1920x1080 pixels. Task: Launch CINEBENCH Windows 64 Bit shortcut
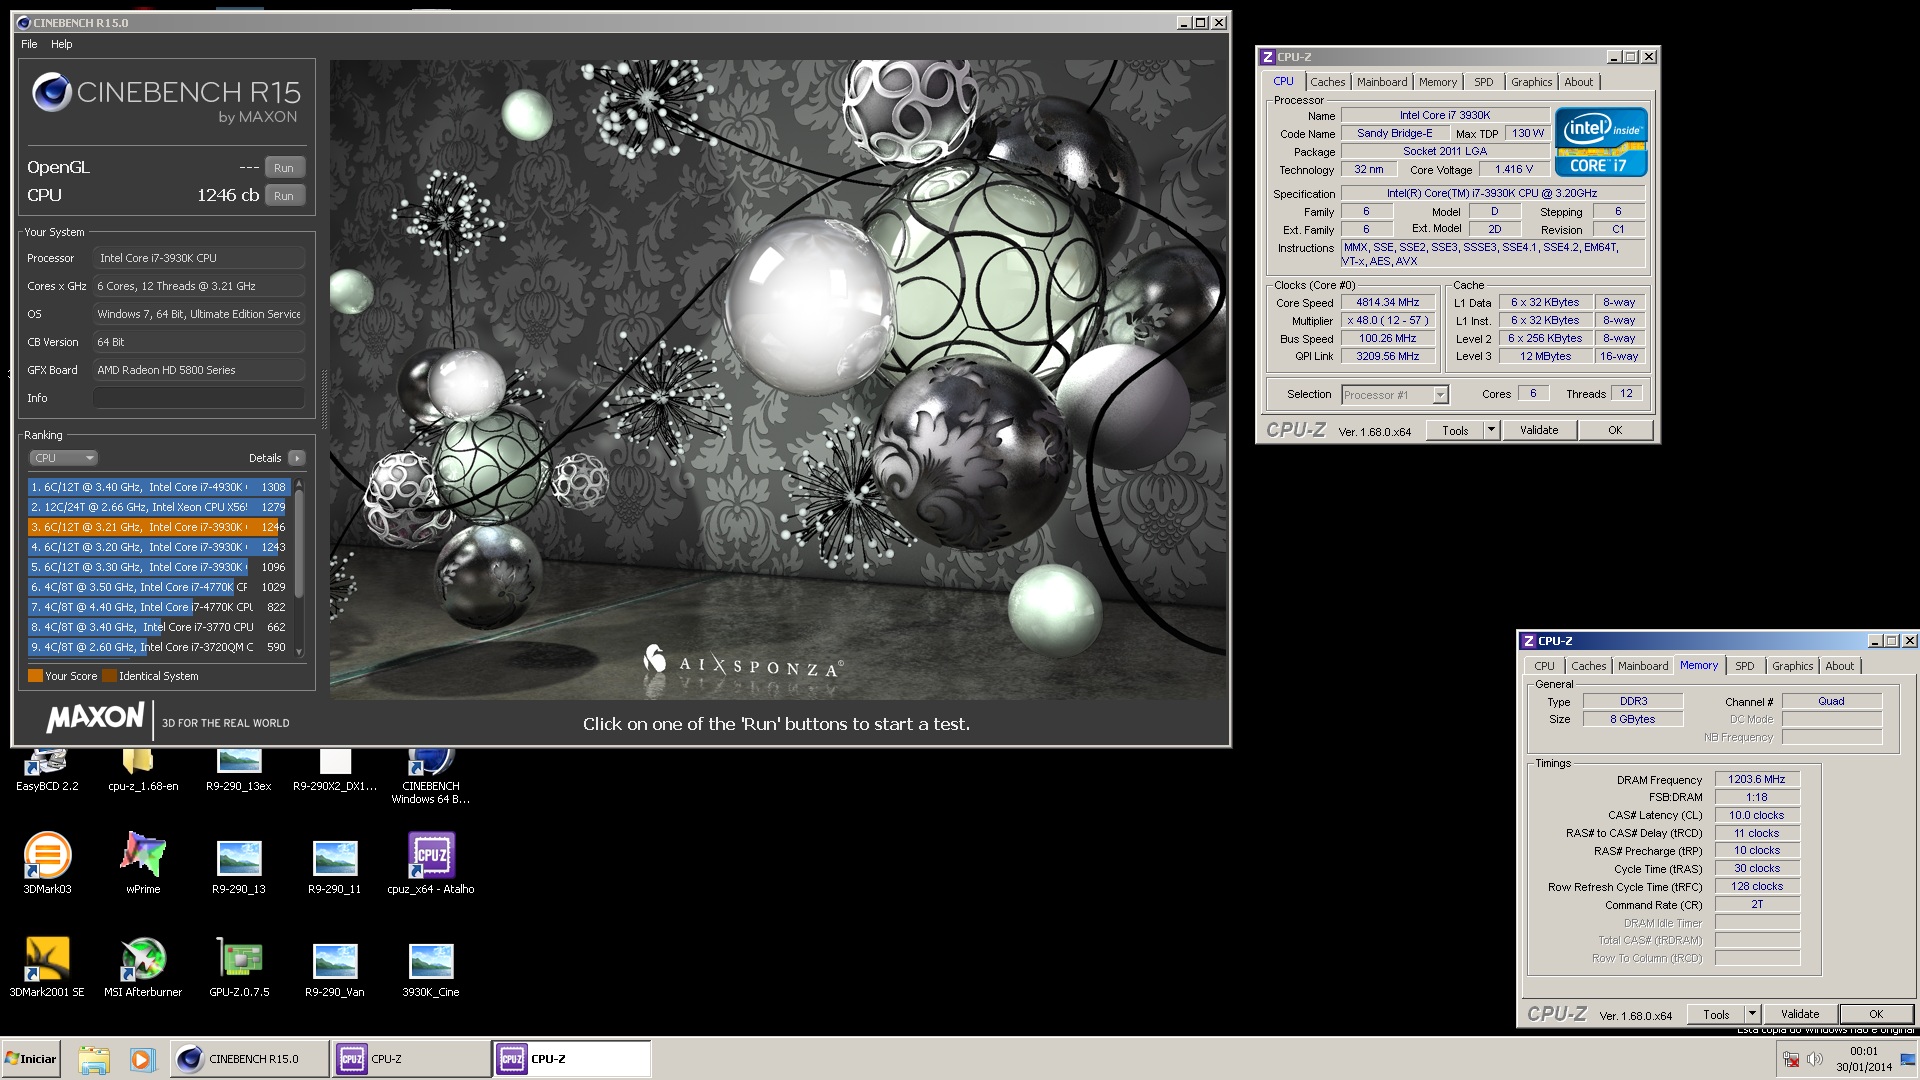(x=430, y=775)
